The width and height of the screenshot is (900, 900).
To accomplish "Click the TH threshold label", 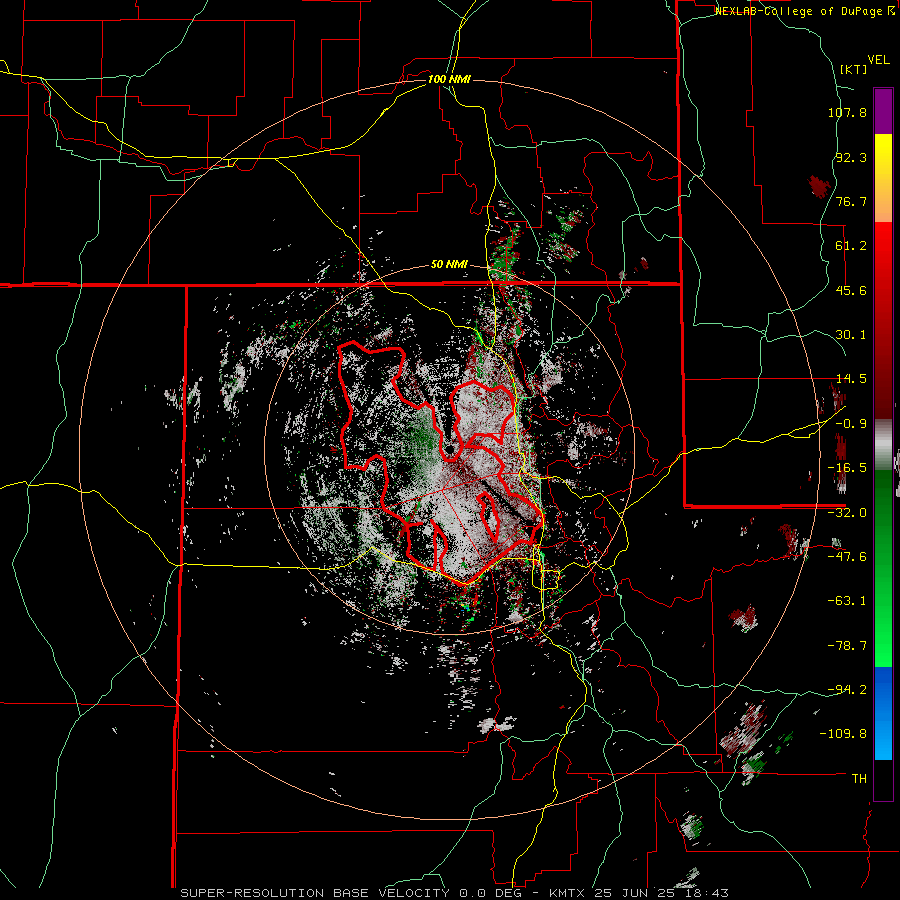I will (x=859, y=778).
